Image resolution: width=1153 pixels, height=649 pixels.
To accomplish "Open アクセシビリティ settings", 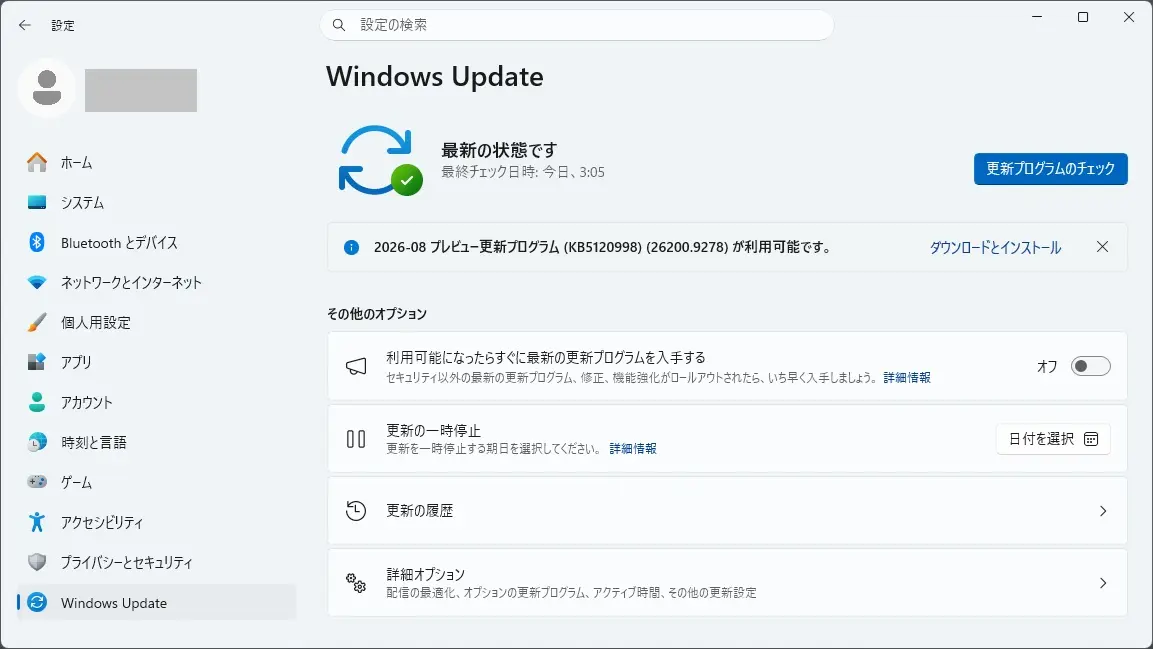I will click(156, 522).
